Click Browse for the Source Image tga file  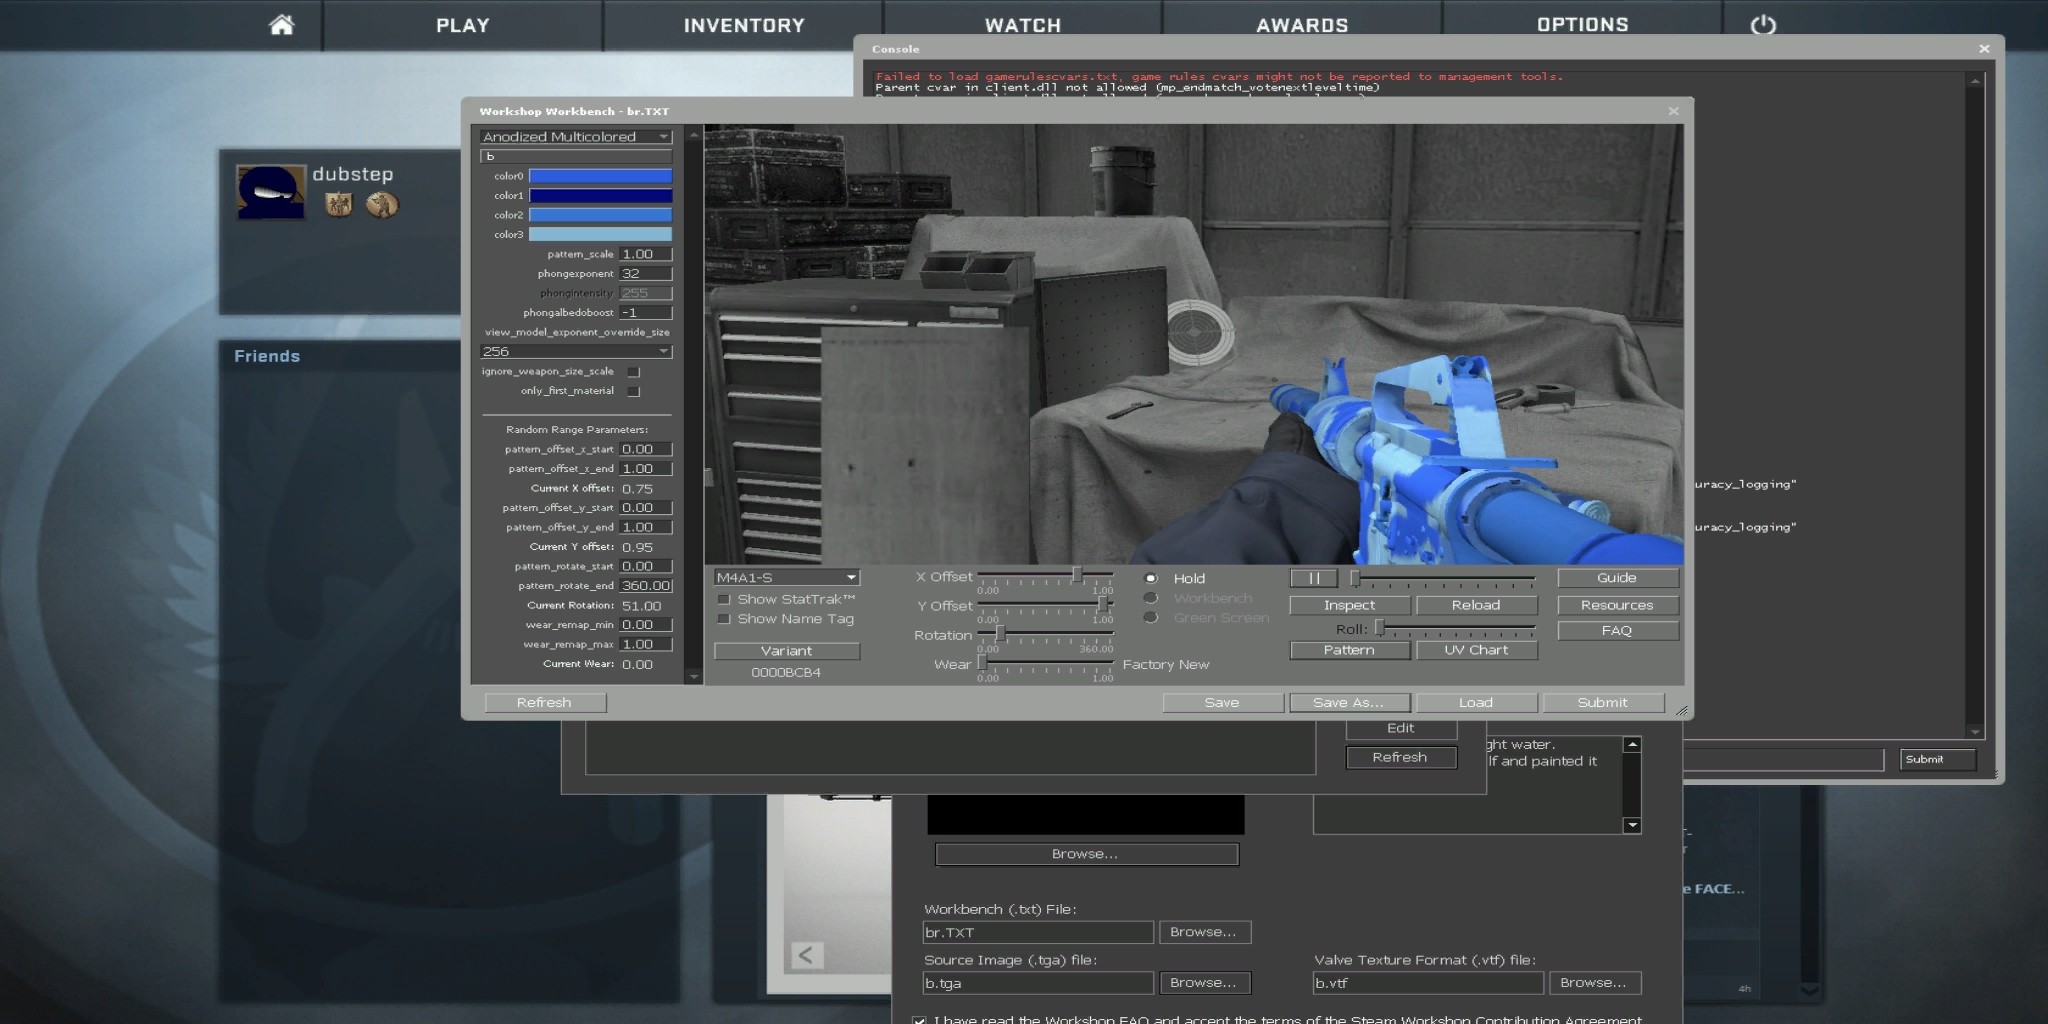pyautogui.click(x=1204, y=983)
